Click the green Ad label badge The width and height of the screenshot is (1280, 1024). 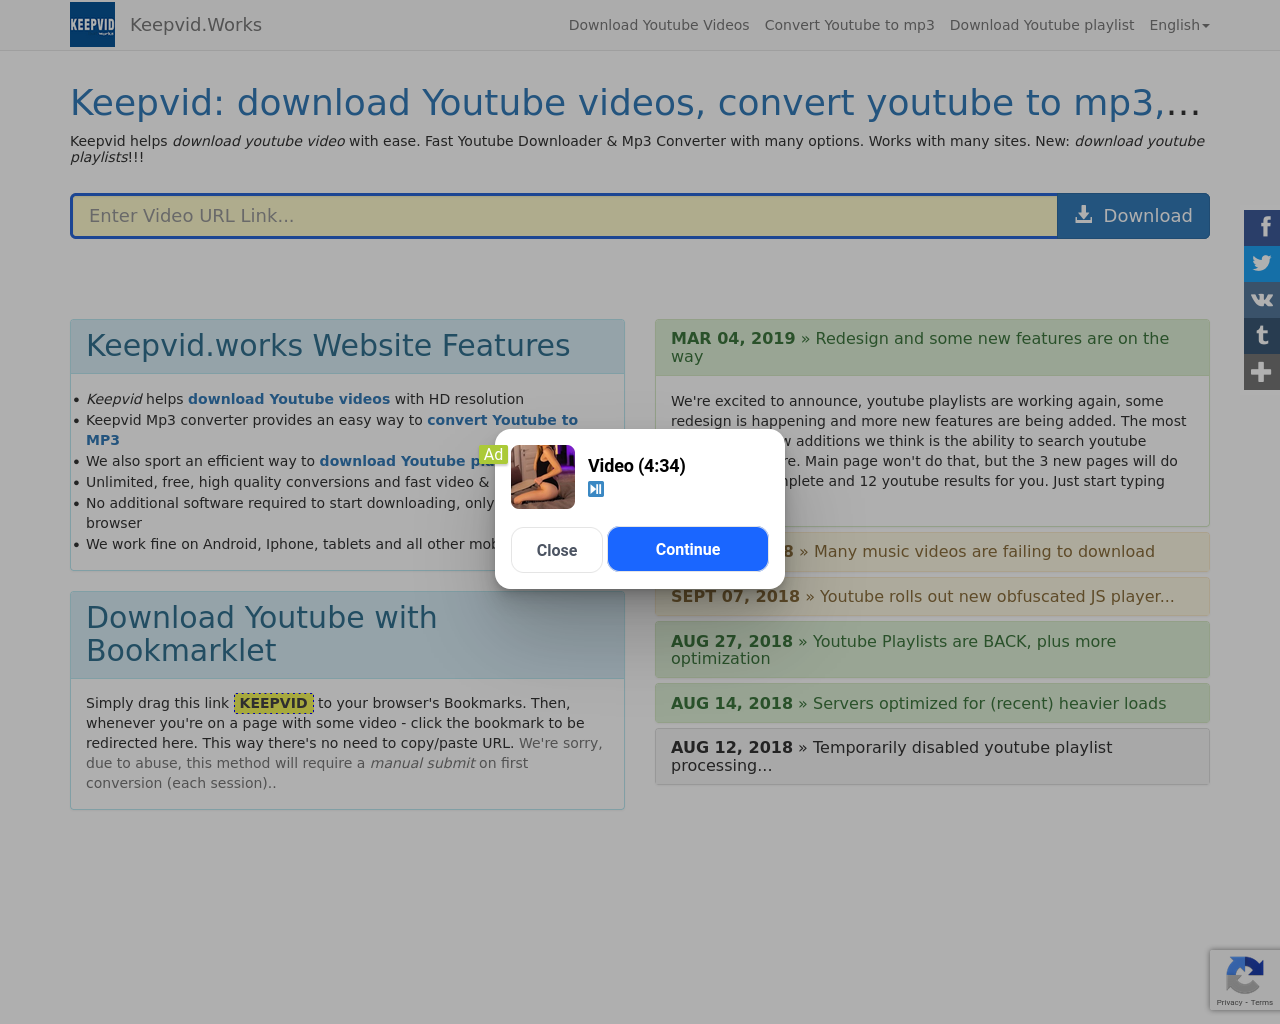pos(493,455)
